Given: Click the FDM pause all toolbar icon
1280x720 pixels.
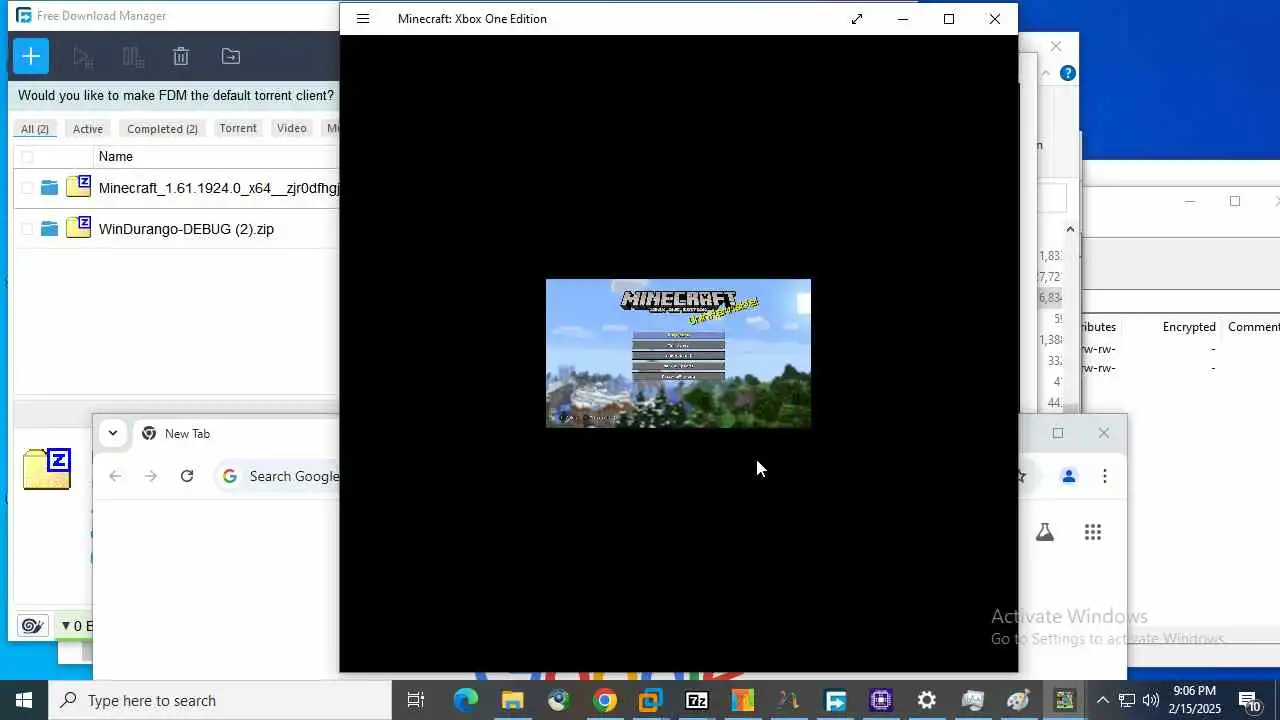Looking at the screenshot, I should [x=132, y=57].
